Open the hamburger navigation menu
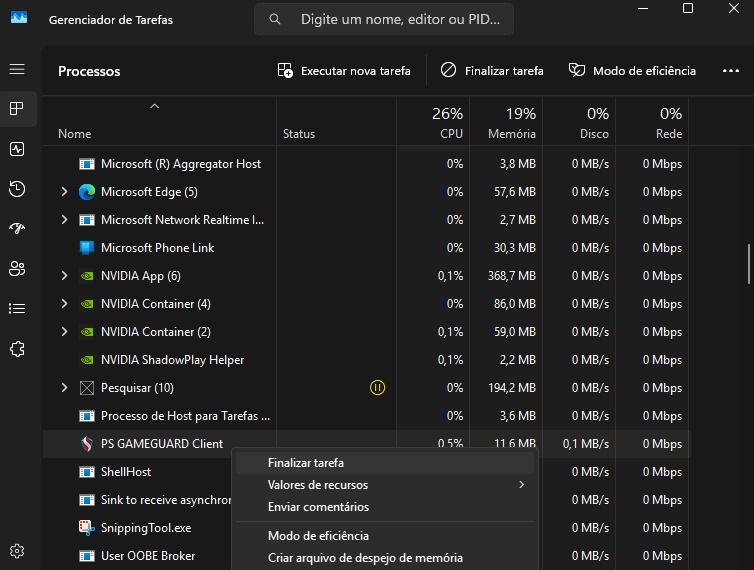The height and width of the screenshot is (570, 754). pyautogui.click(x=17, y=69)
